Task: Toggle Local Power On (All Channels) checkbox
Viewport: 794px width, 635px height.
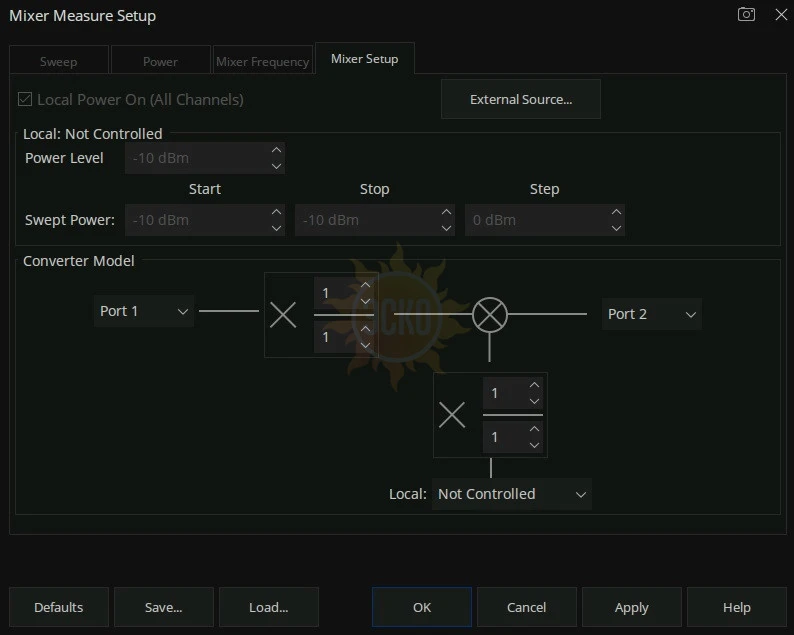Action: tap(26, 100)
